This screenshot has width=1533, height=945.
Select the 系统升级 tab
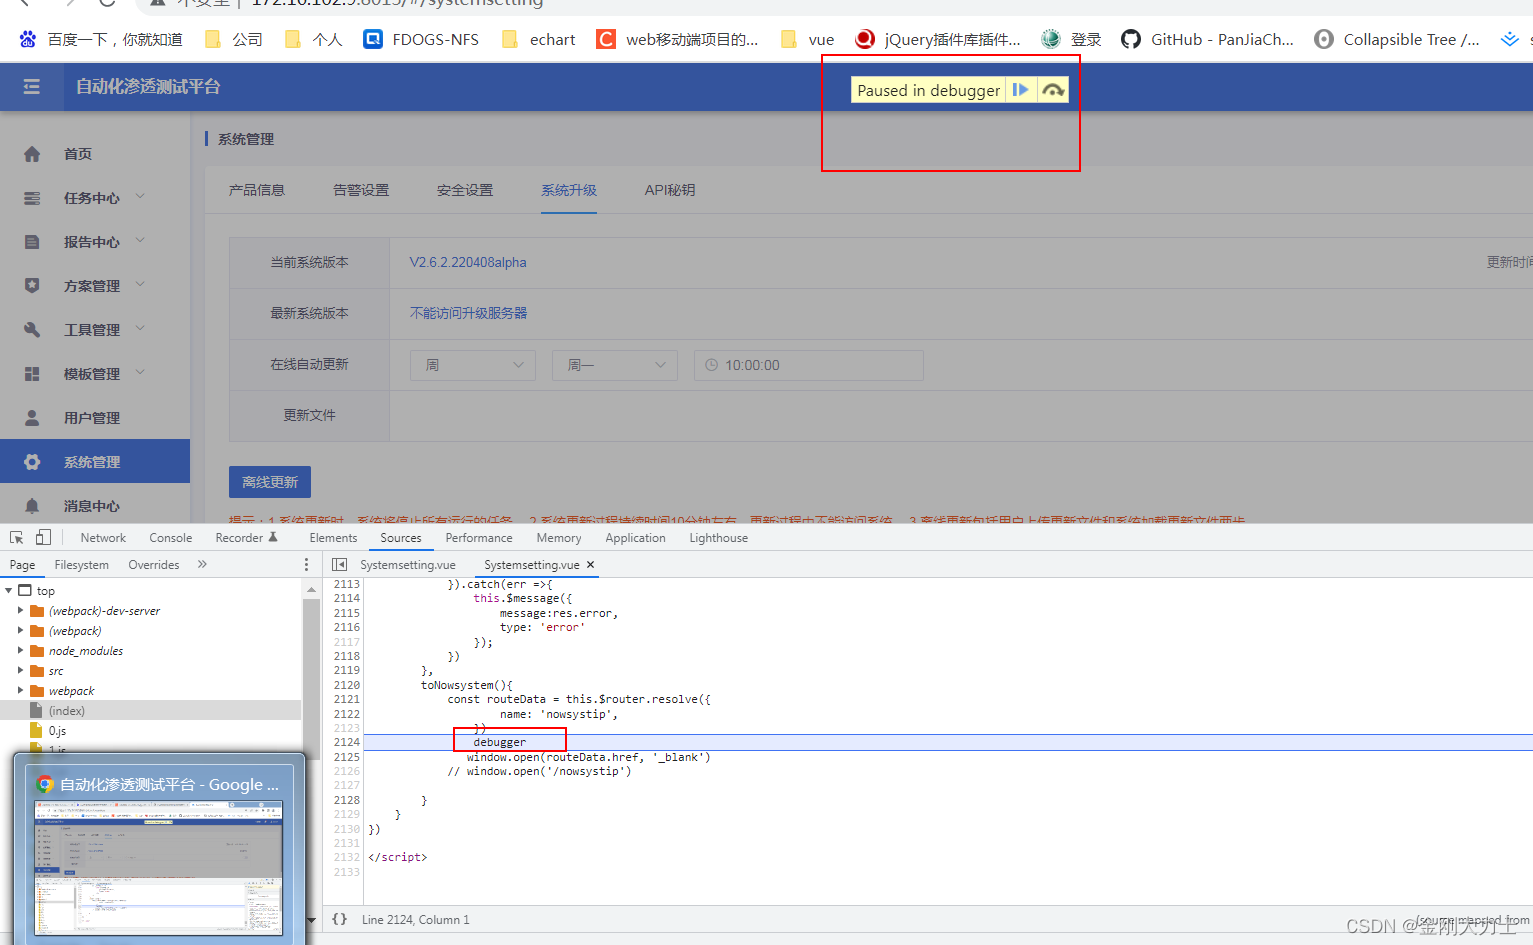569,190
